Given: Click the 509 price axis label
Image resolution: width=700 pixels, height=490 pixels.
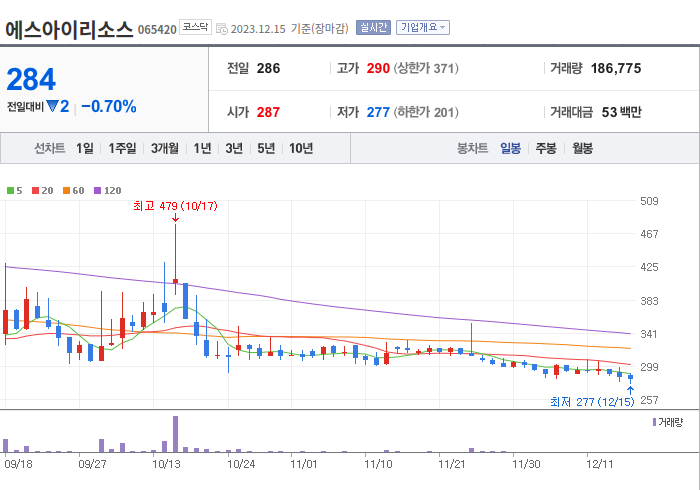Looking at the screenshot, I should (x=649, y=201).
